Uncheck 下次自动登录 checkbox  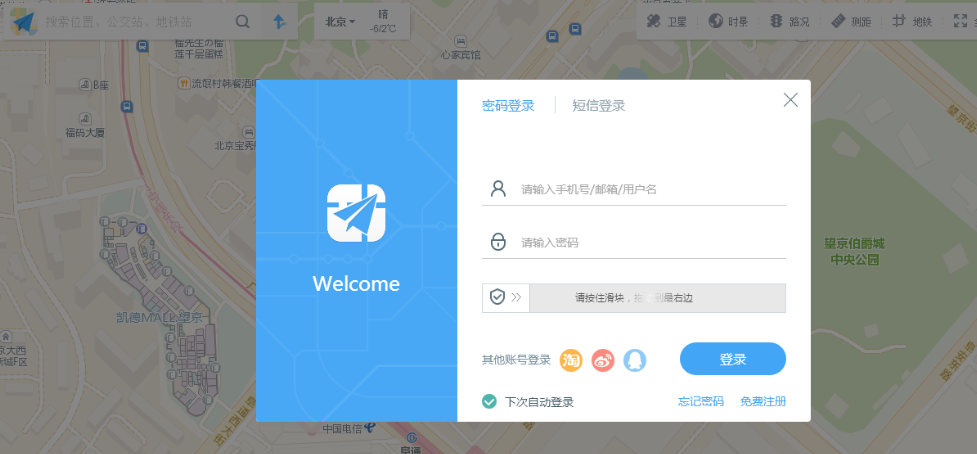click(489, 402)
